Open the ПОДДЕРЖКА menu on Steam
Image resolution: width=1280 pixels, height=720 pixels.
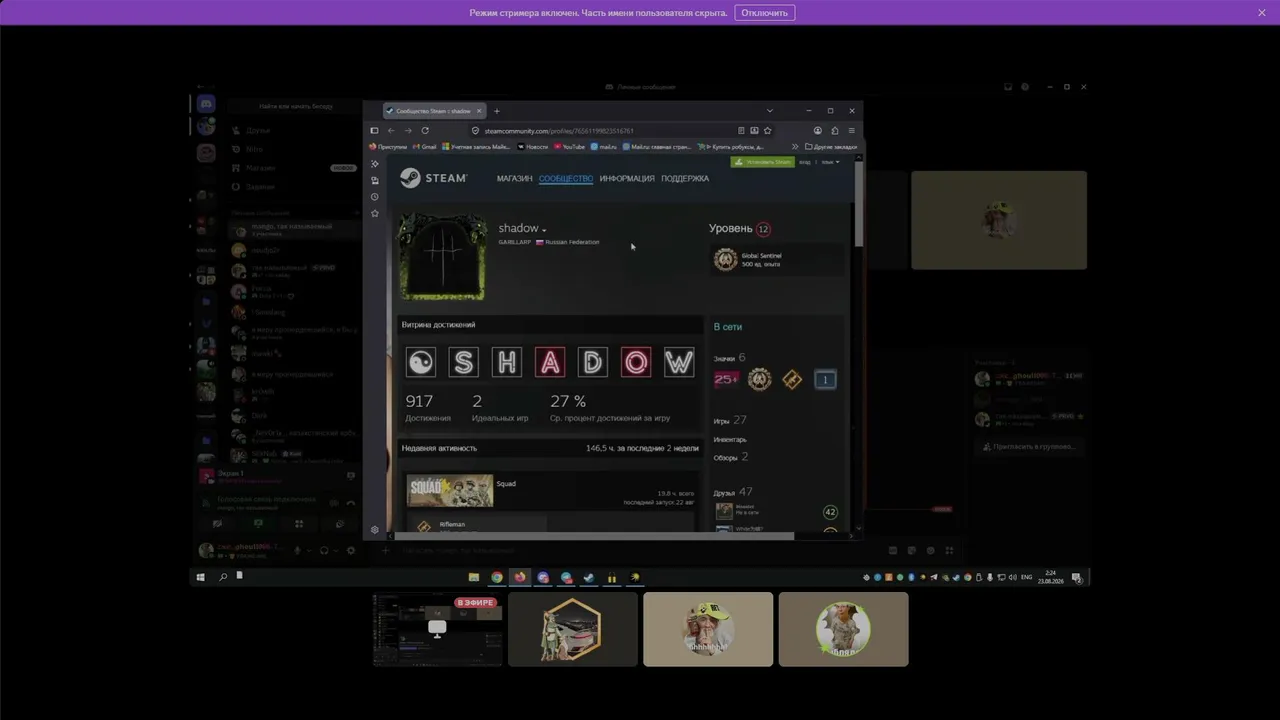pos(685,179)
